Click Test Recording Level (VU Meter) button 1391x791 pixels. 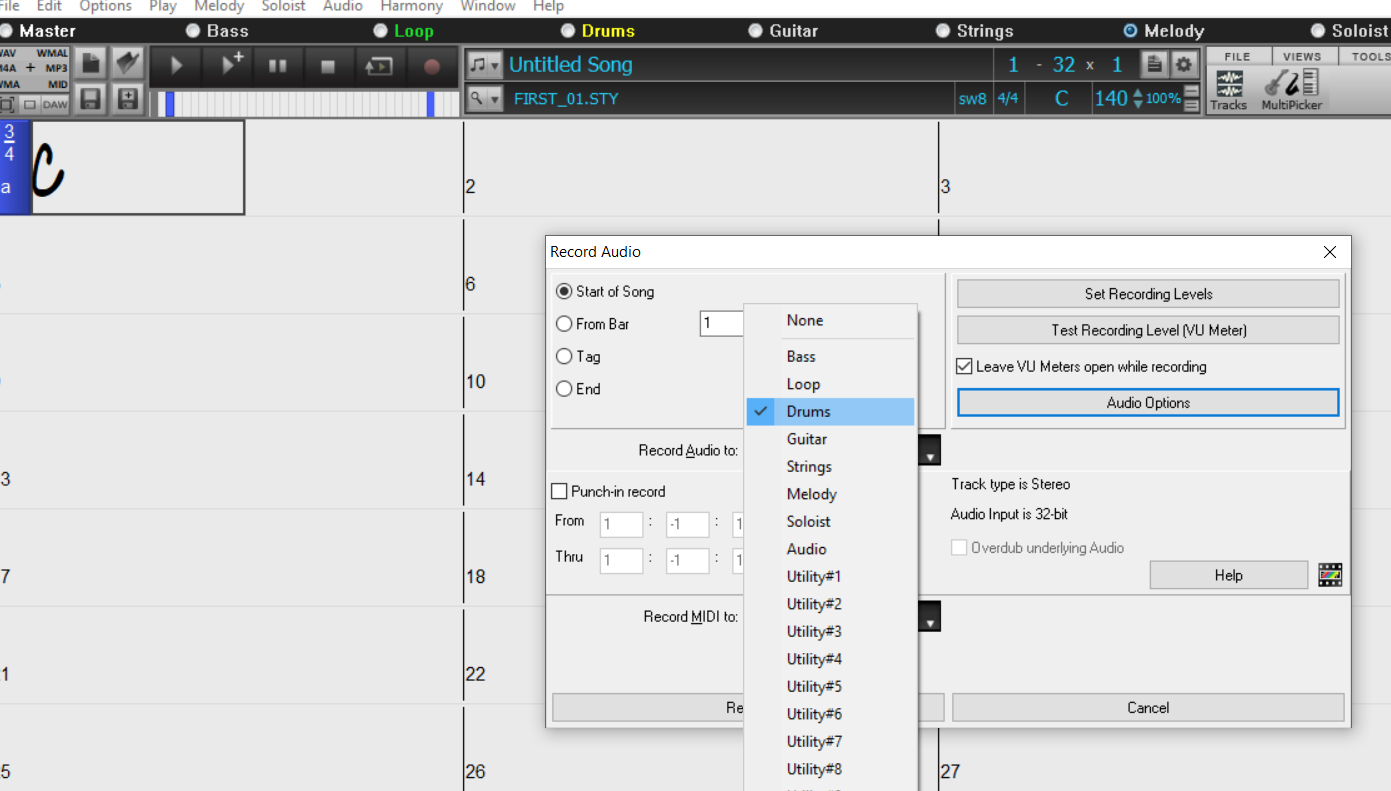coord(1148,330)
